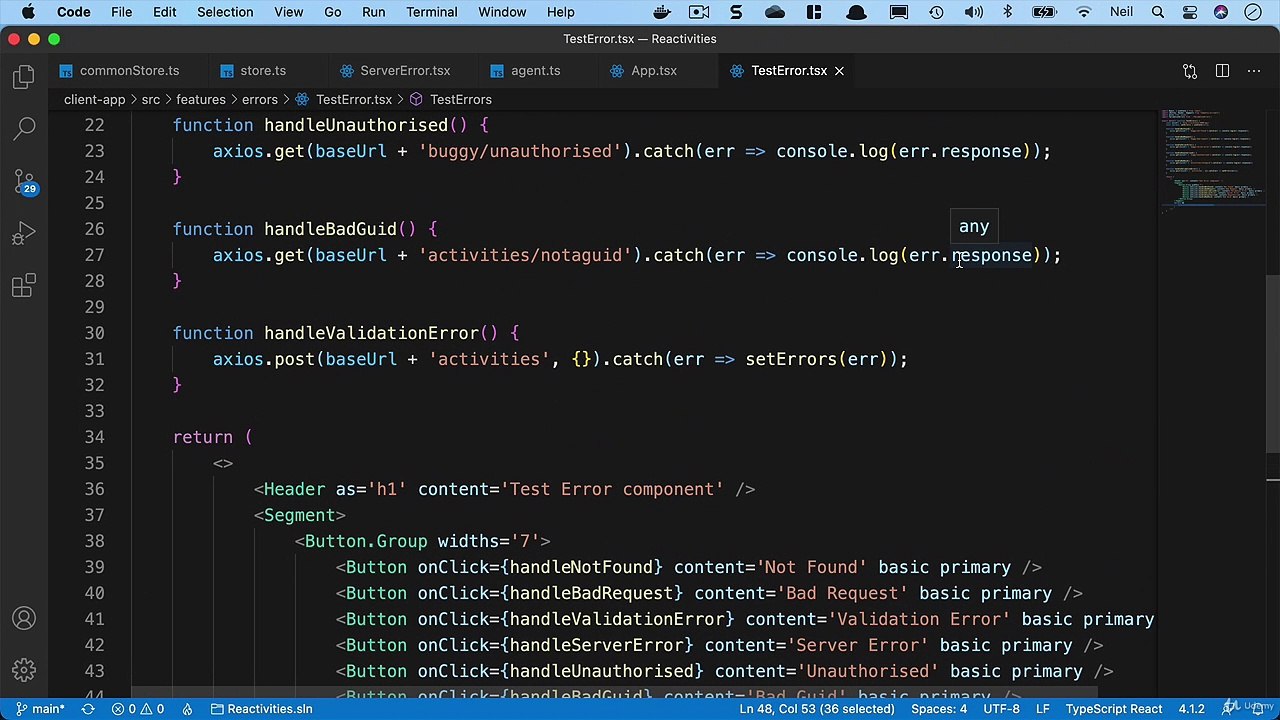
Task: Open the View menu
Action: coord(288,12)
